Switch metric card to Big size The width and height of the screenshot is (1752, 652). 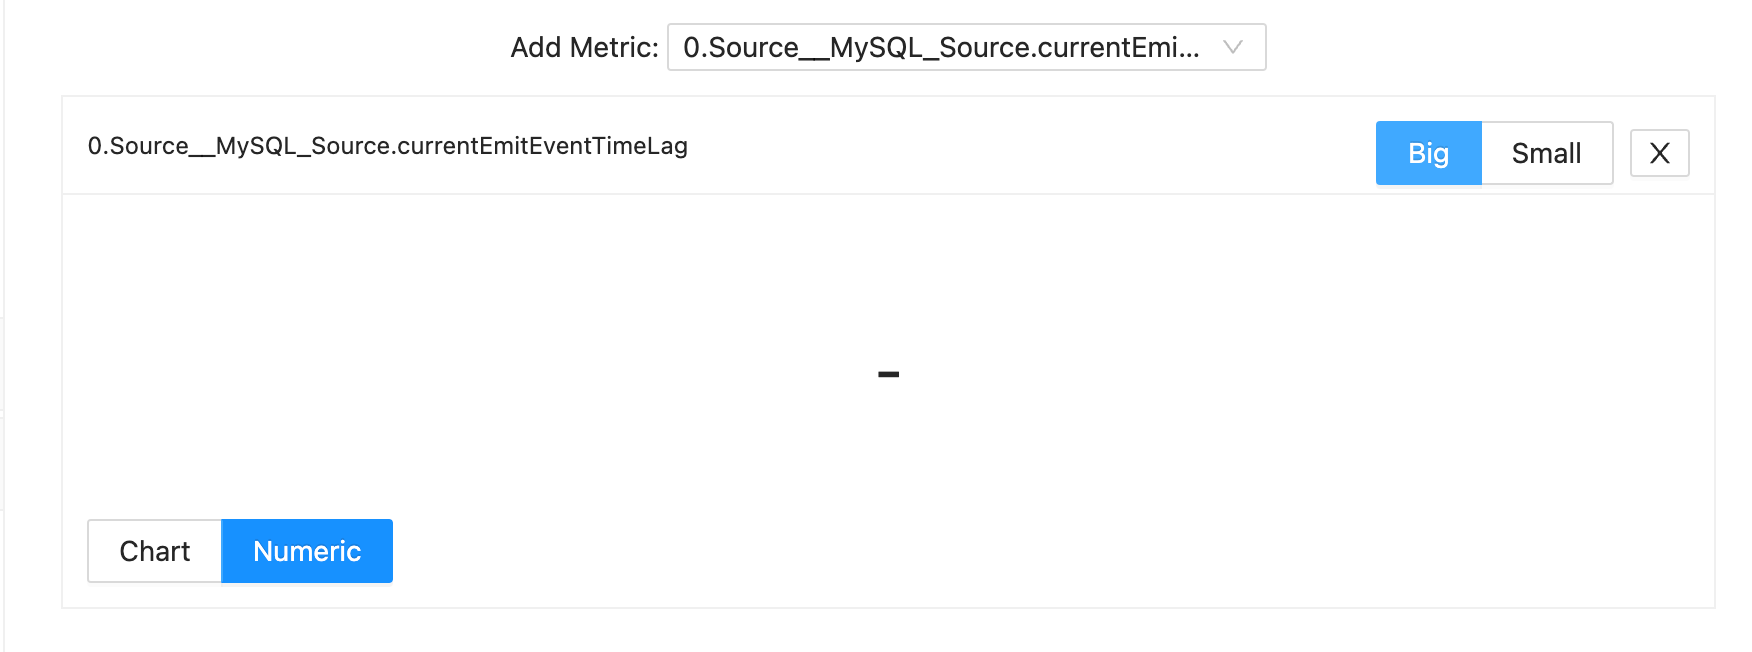tap(1428, 153)
